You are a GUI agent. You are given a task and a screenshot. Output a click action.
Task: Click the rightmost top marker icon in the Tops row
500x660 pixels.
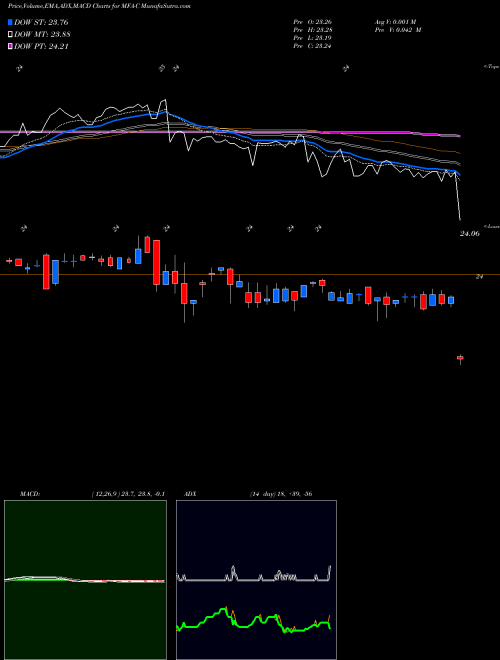(346, 68)
